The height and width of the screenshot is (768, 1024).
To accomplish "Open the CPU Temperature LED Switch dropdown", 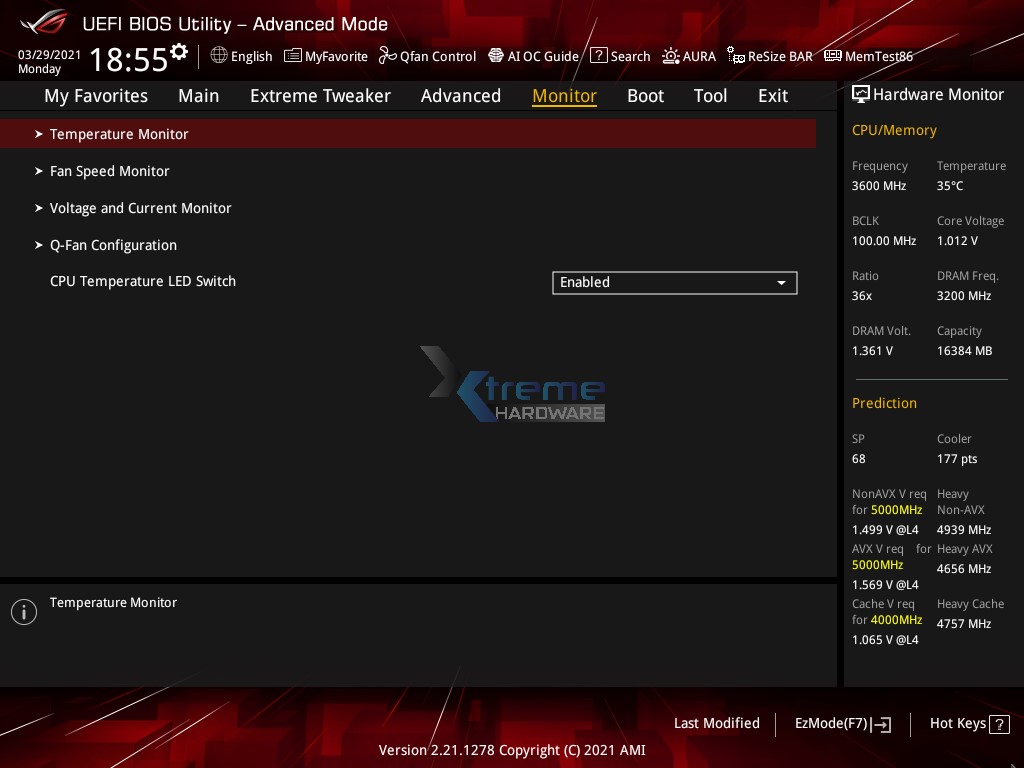I will point(674,282).
